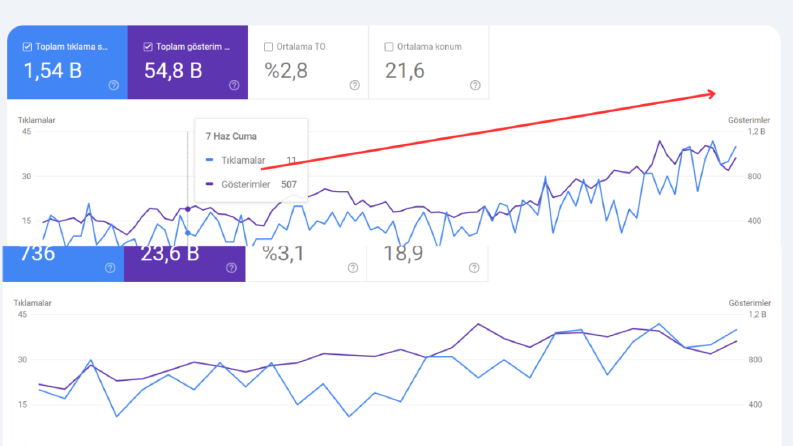The width and height of the screenshot is (793, 446).
Task: Open help icon on %3,1 card
Action: (353, 267)
